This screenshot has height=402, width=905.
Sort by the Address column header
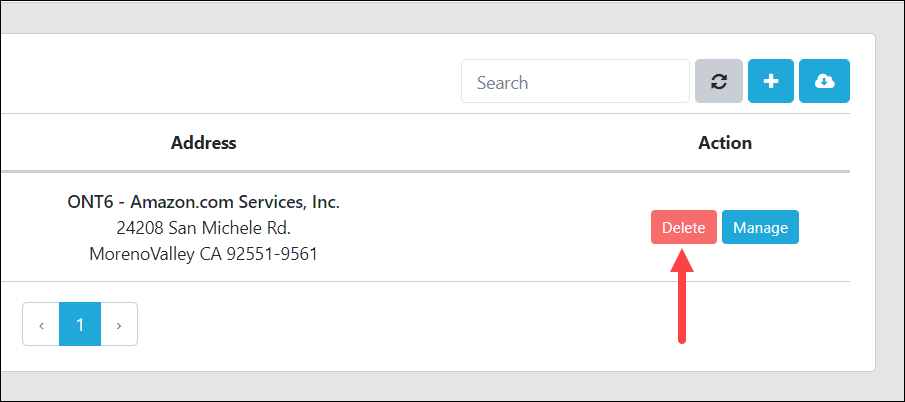(x=204, y=142)
